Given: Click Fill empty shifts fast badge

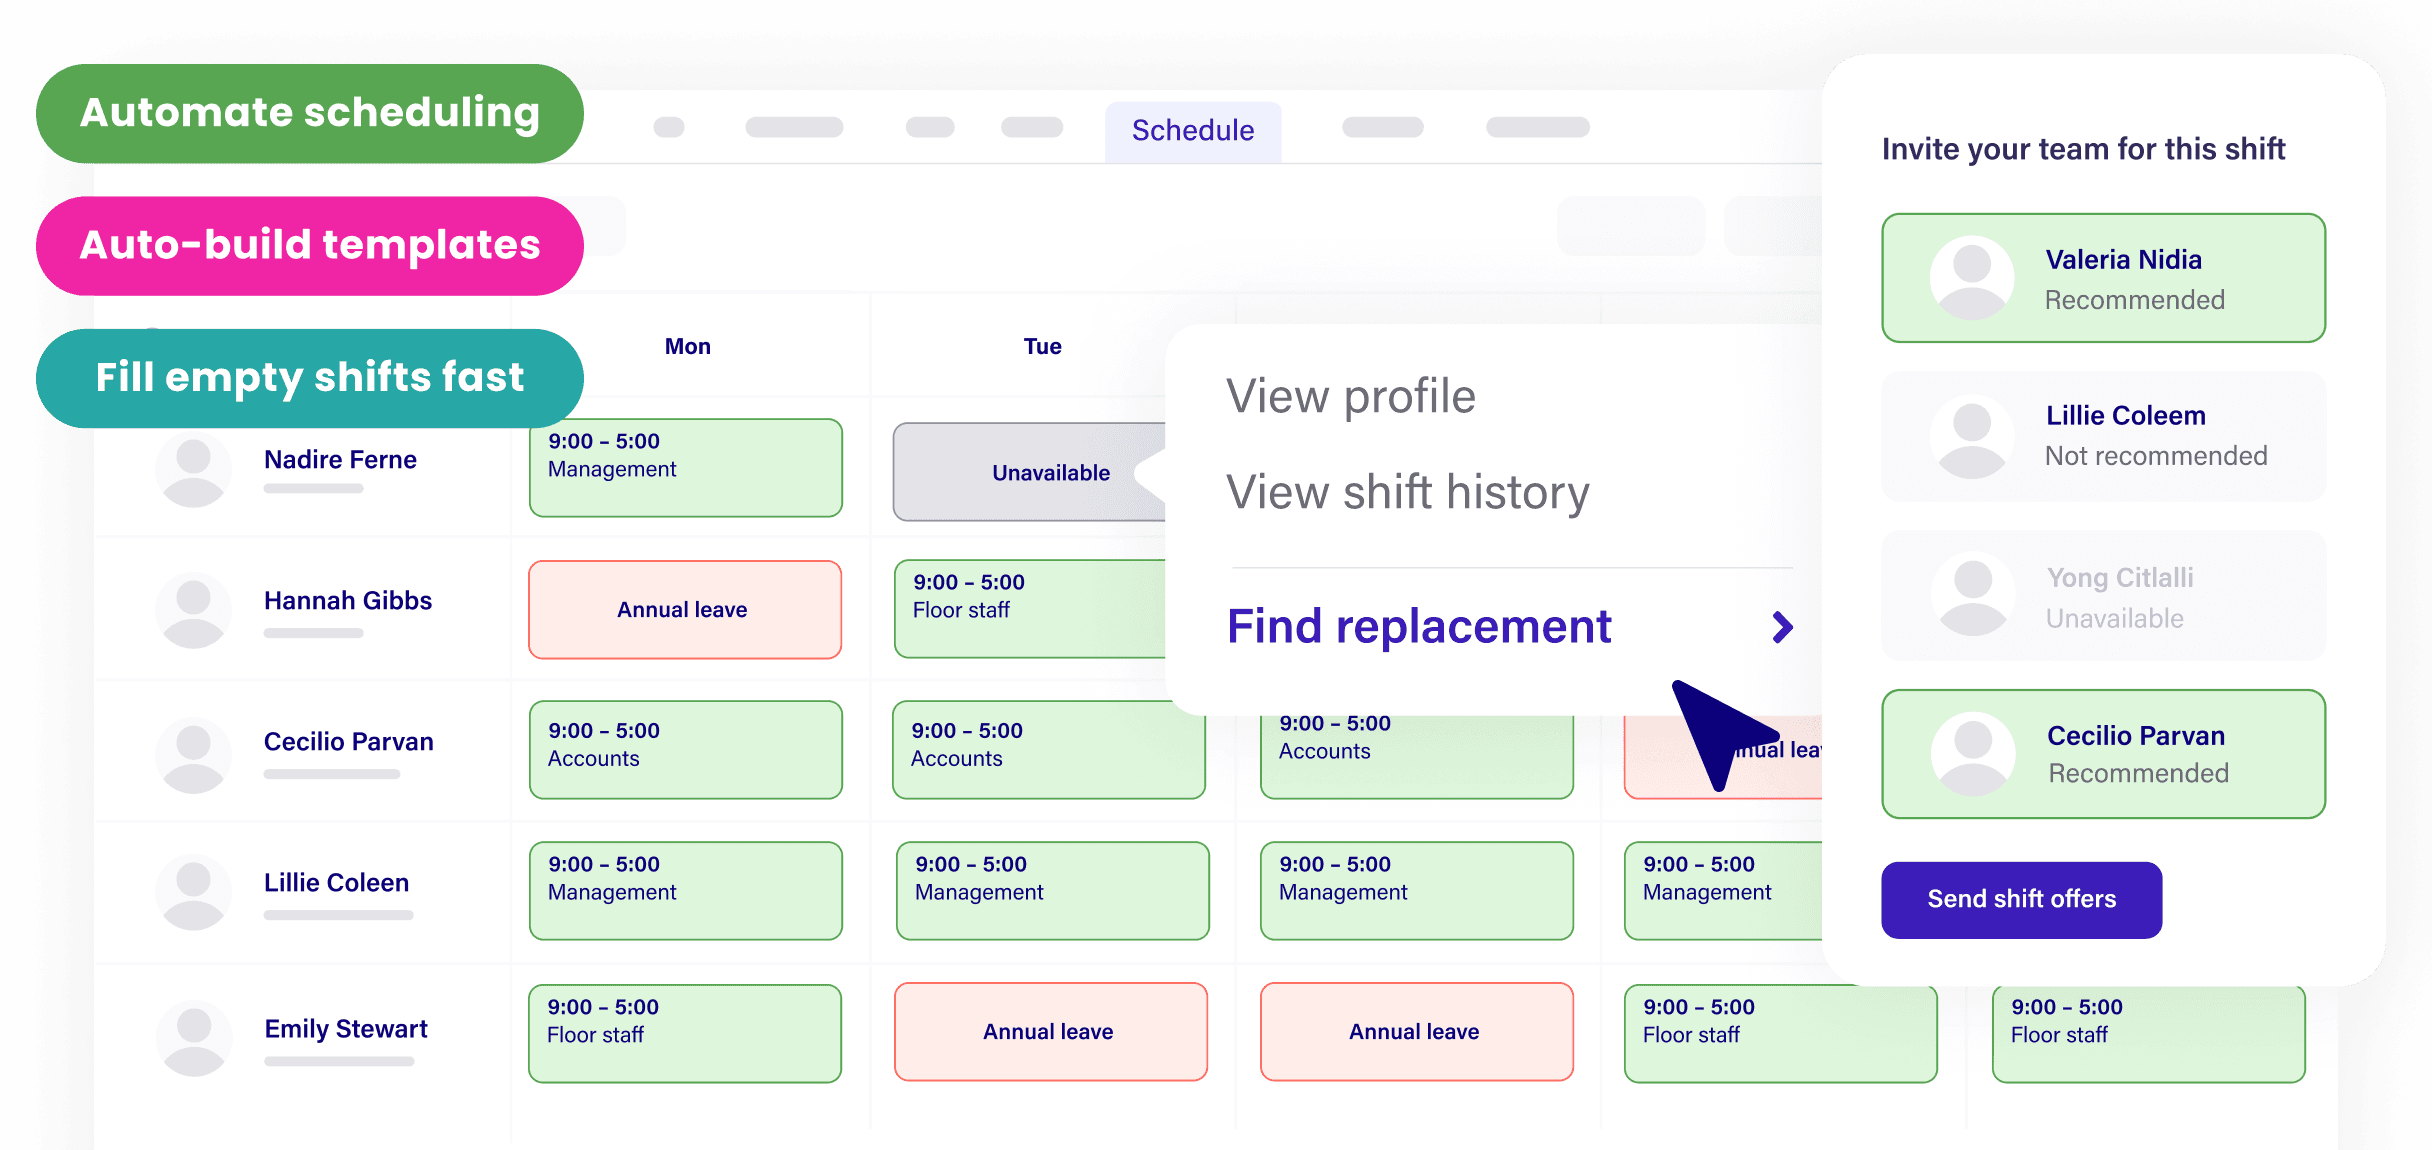Looking at the screenshot, I should 309,379.
